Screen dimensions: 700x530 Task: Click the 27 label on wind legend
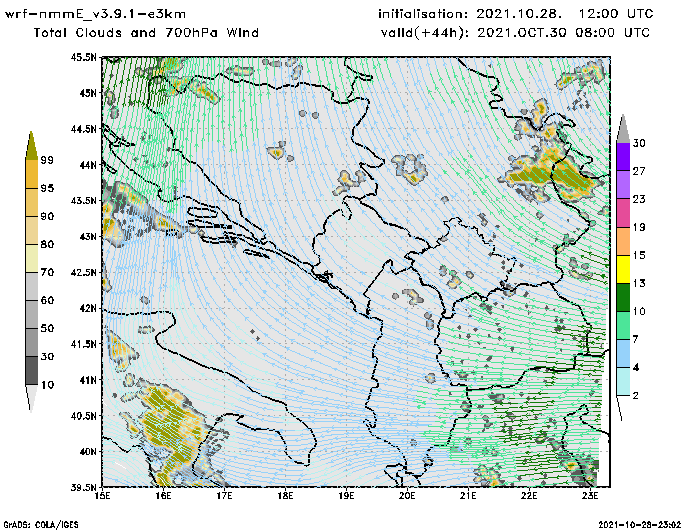639,171
